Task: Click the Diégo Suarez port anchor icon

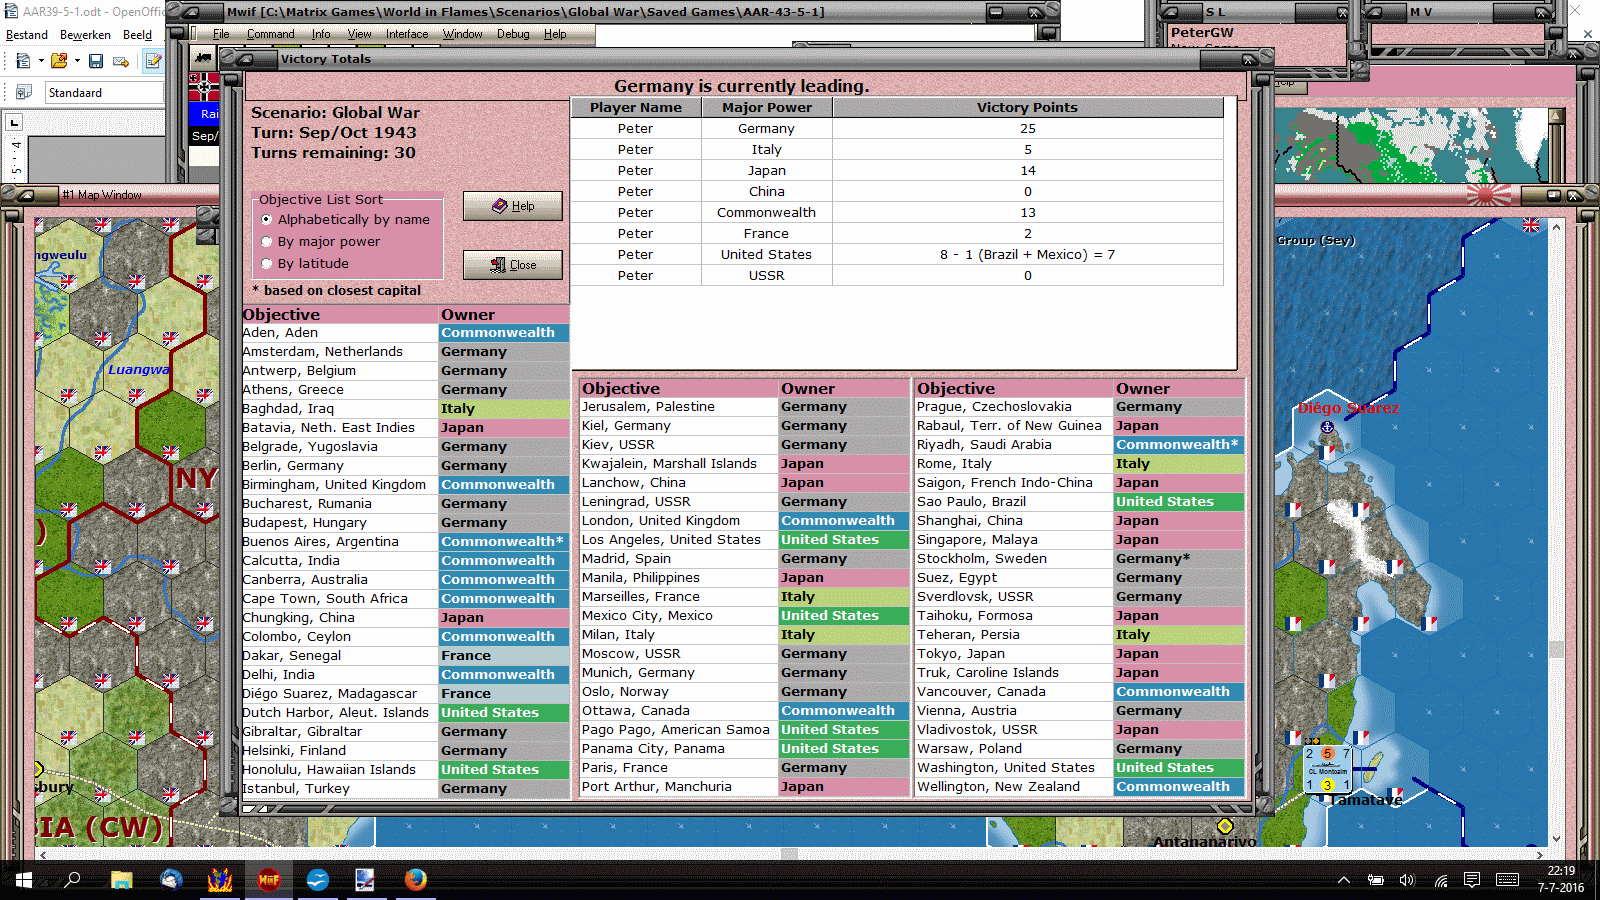Action: point(1327,428)
